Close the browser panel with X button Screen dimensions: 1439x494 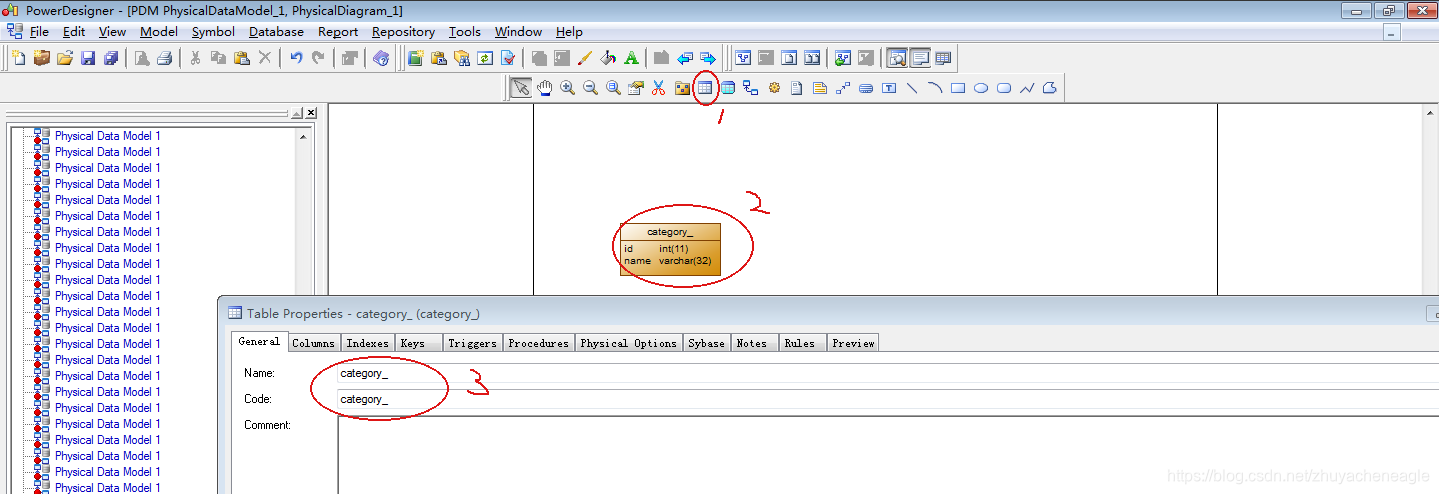click(311, 113)
